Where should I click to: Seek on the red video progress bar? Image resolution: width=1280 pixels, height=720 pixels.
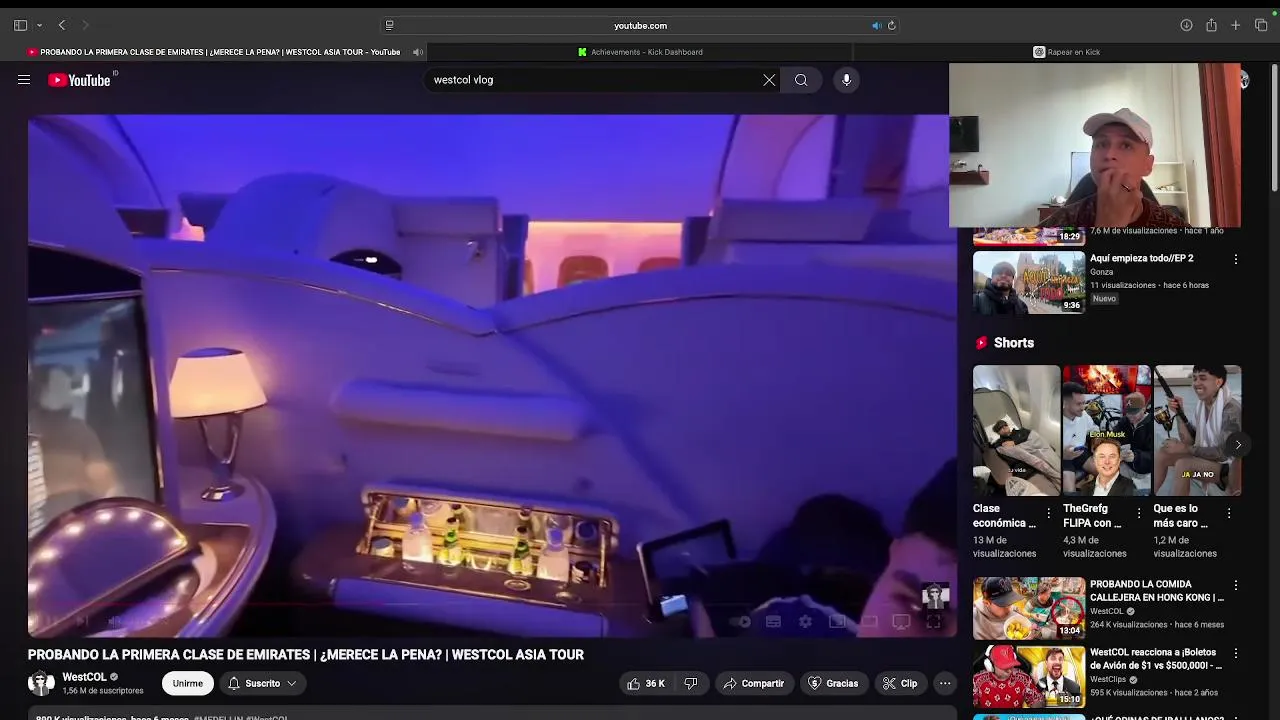click(490, 604)
